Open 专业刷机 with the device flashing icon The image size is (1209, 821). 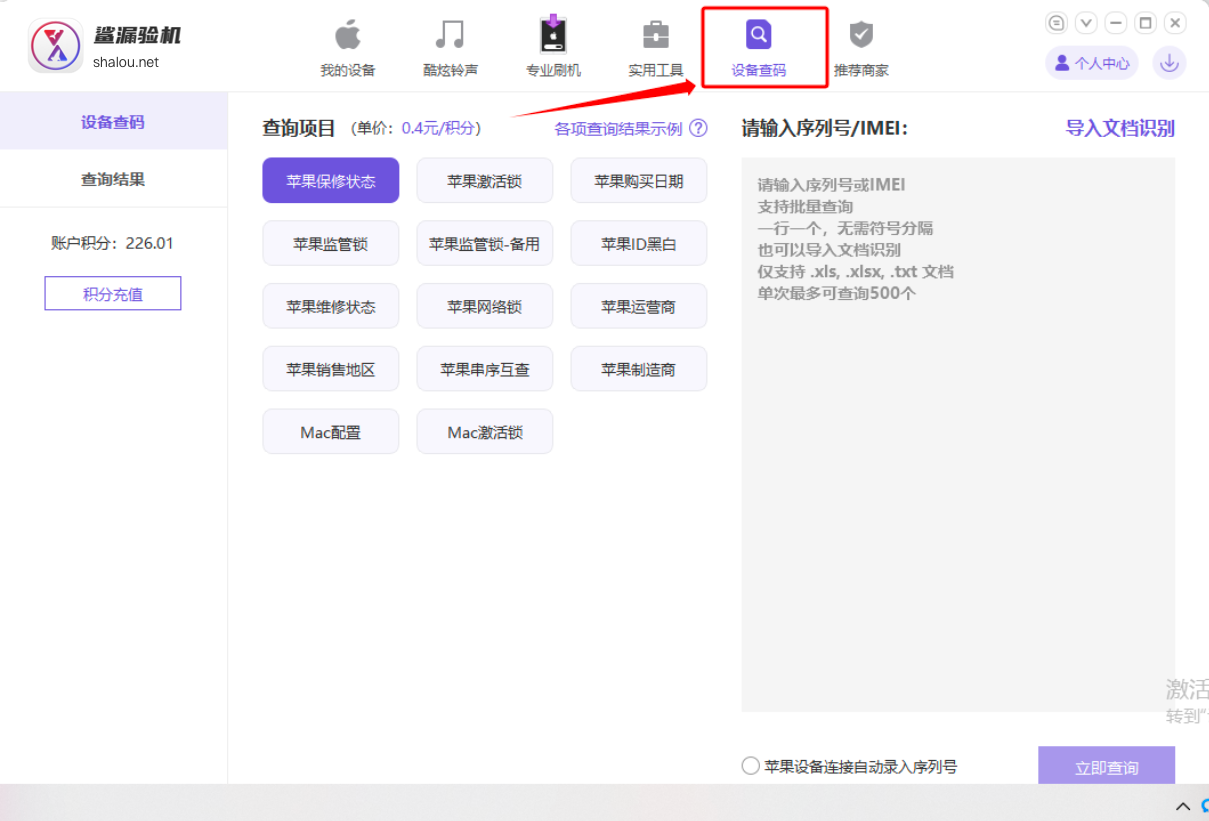[x=553, y=36]
